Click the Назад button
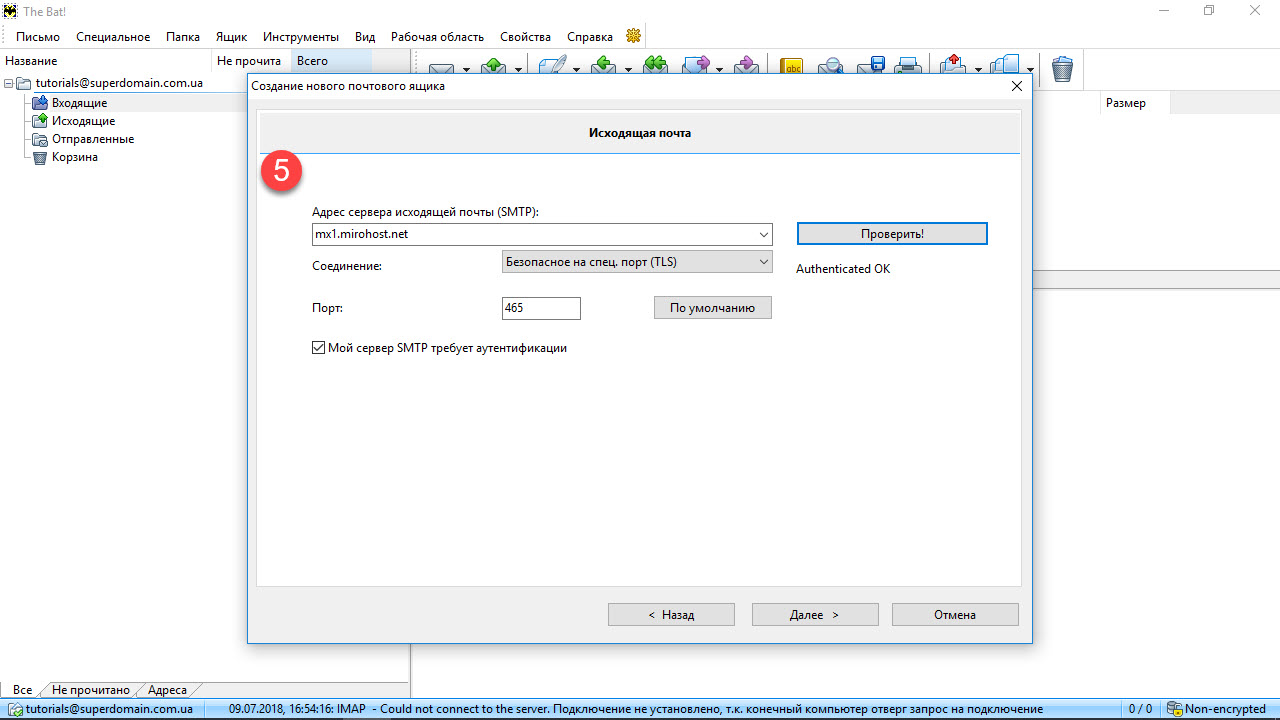Screen dimensions: 1280x720 [671, 615]
